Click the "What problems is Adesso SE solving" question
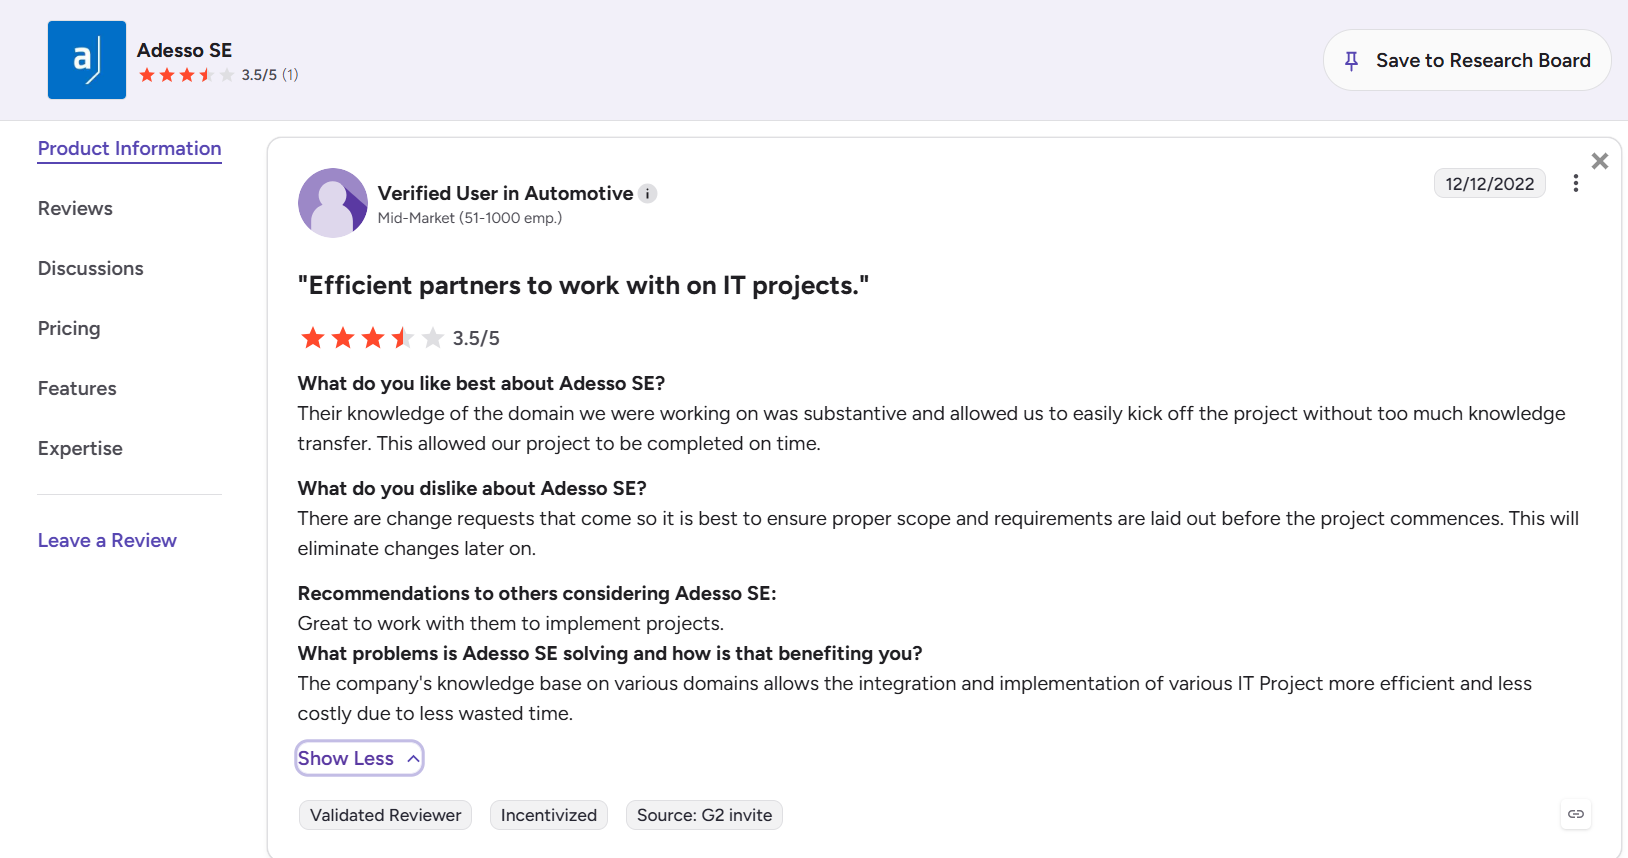Image resolution: width=1628 pixels, height=858 pixels. [610, 653]
